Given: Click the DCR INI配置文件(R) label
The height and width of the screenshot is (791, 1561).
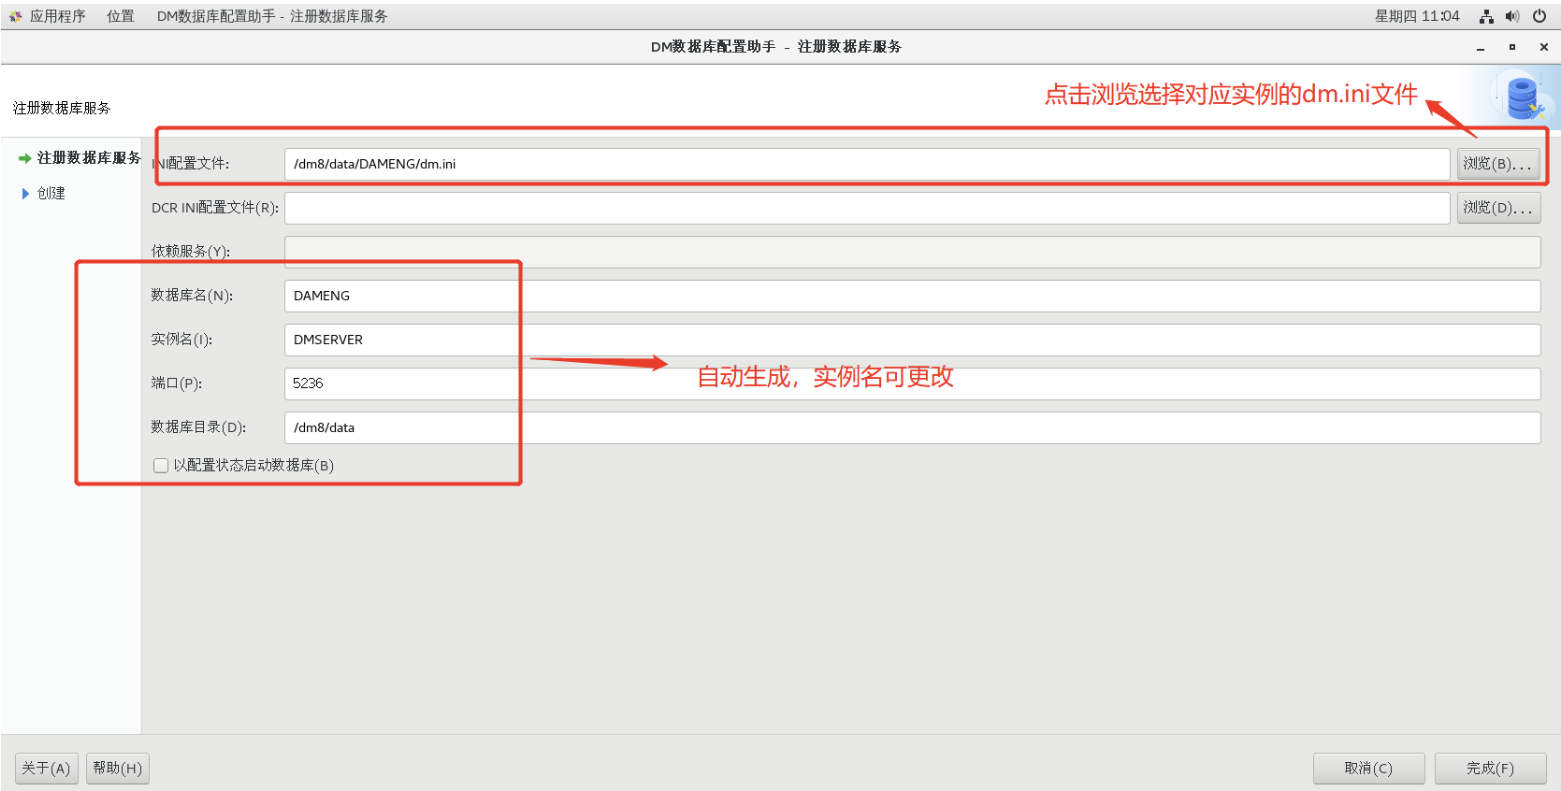Looking at the screenshot, I should [215, 208].
